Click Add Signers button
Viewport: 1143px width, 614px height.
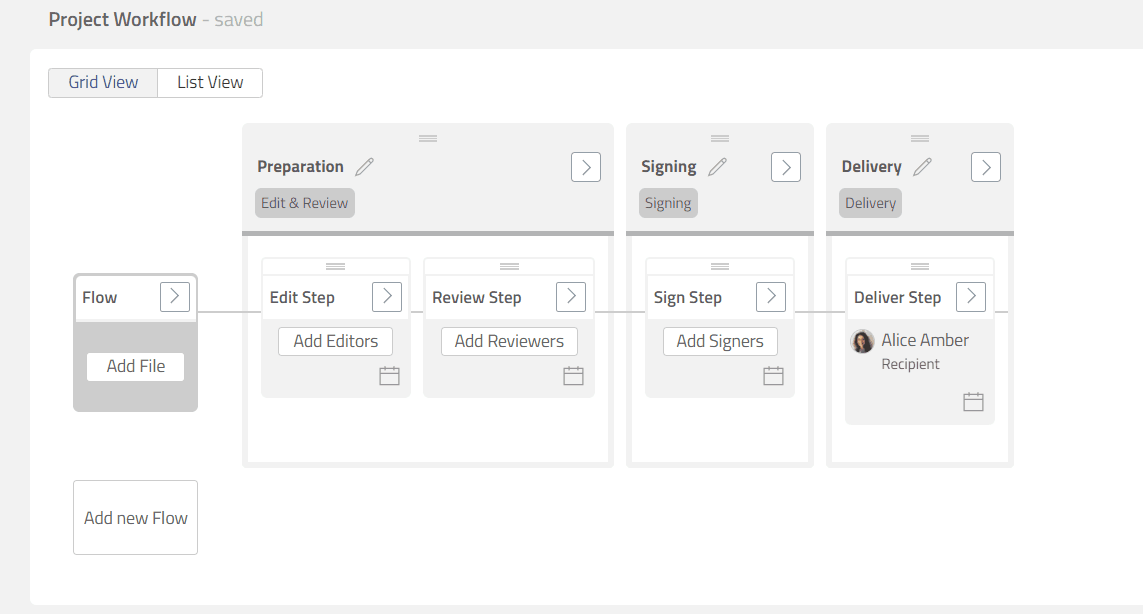point(720,341)
